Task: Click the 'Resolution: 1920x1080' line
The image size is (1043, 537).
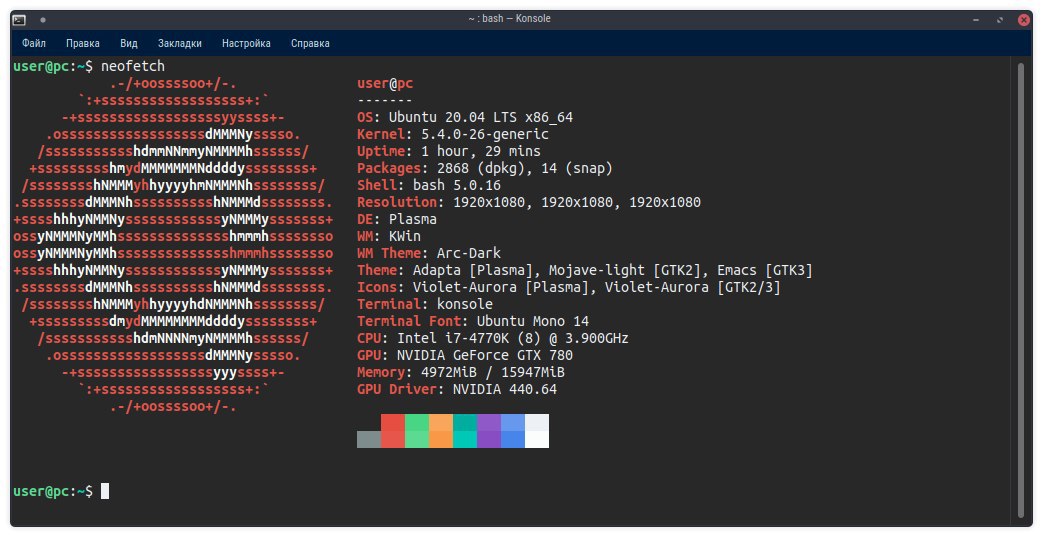Action: pyautogui.click(x=529, y=202)
